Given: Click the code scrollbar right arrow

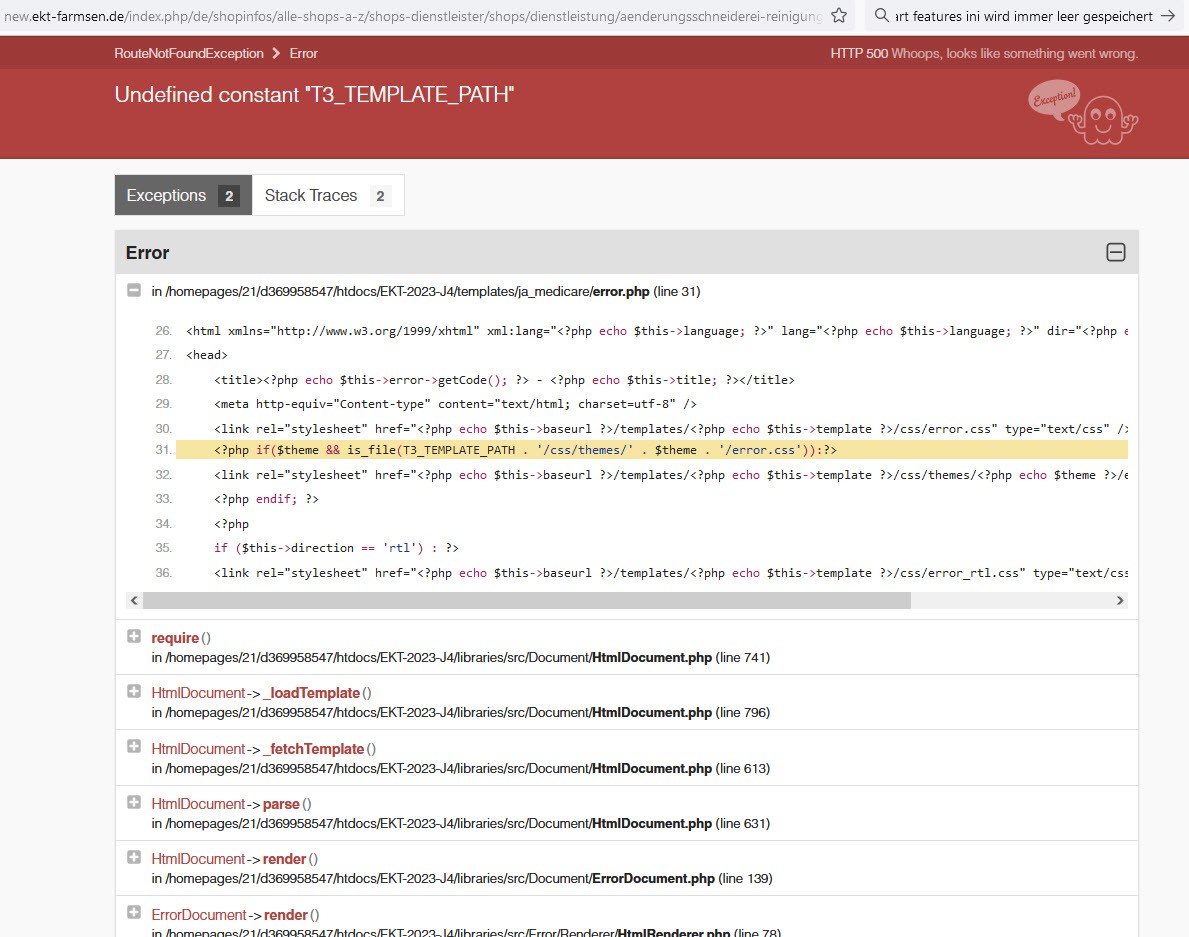Looking at the screenshot, I should click(x=1120, y=601).
